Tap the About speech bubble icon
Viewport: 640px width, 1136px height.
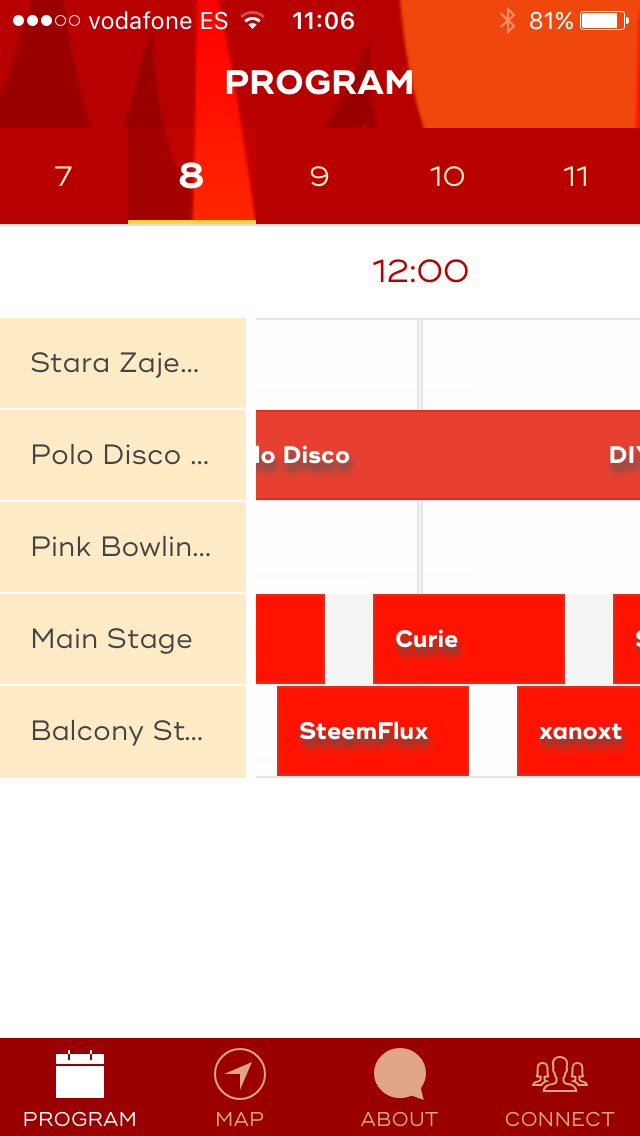[x=399, y=1075]
